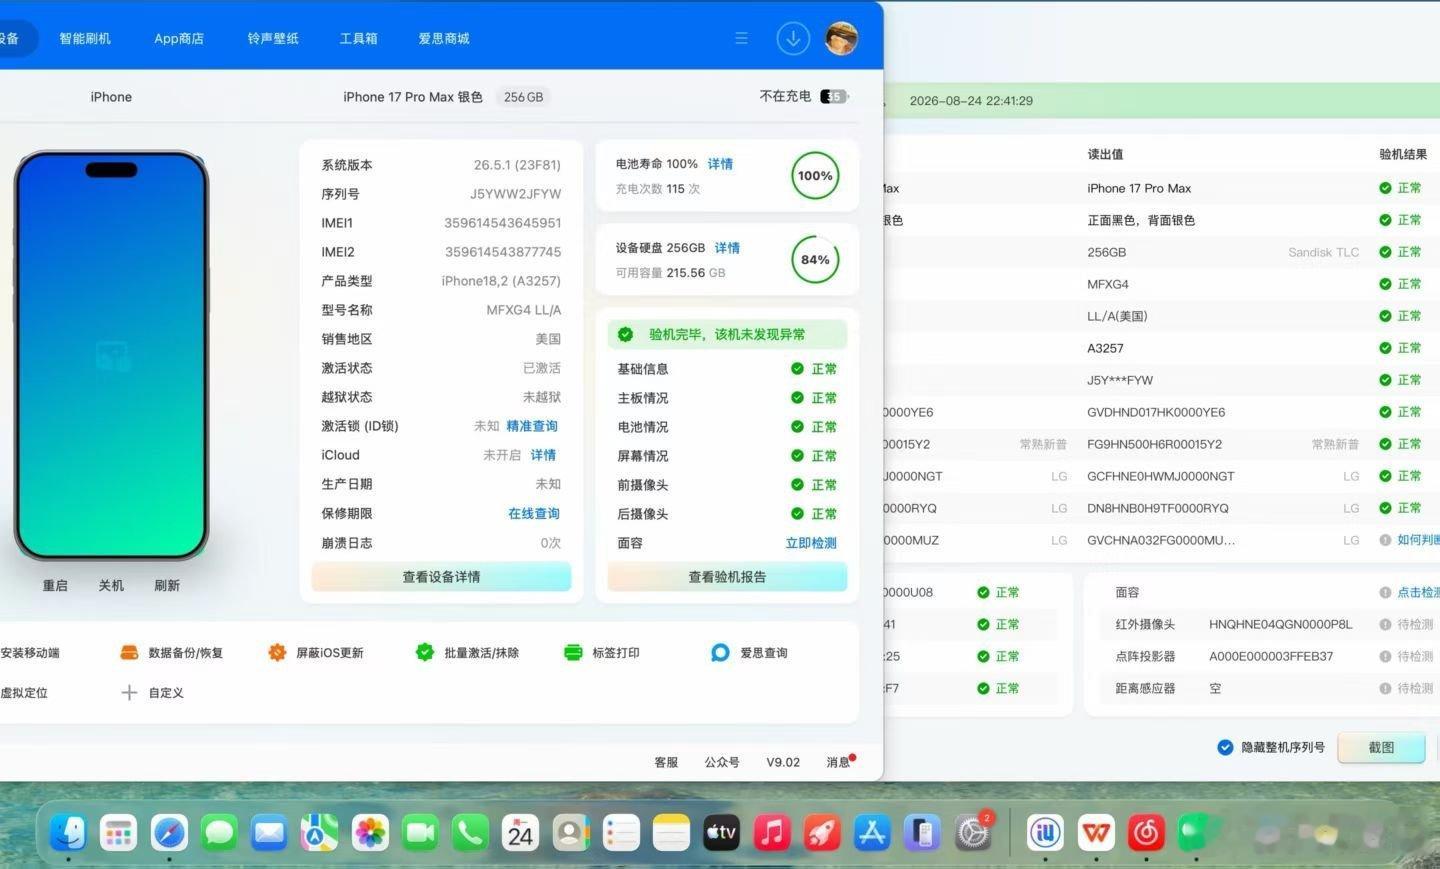Open WPS Office from the dock
Viewport: 1440px width, 869px height.
click(x=1096, y=832)
